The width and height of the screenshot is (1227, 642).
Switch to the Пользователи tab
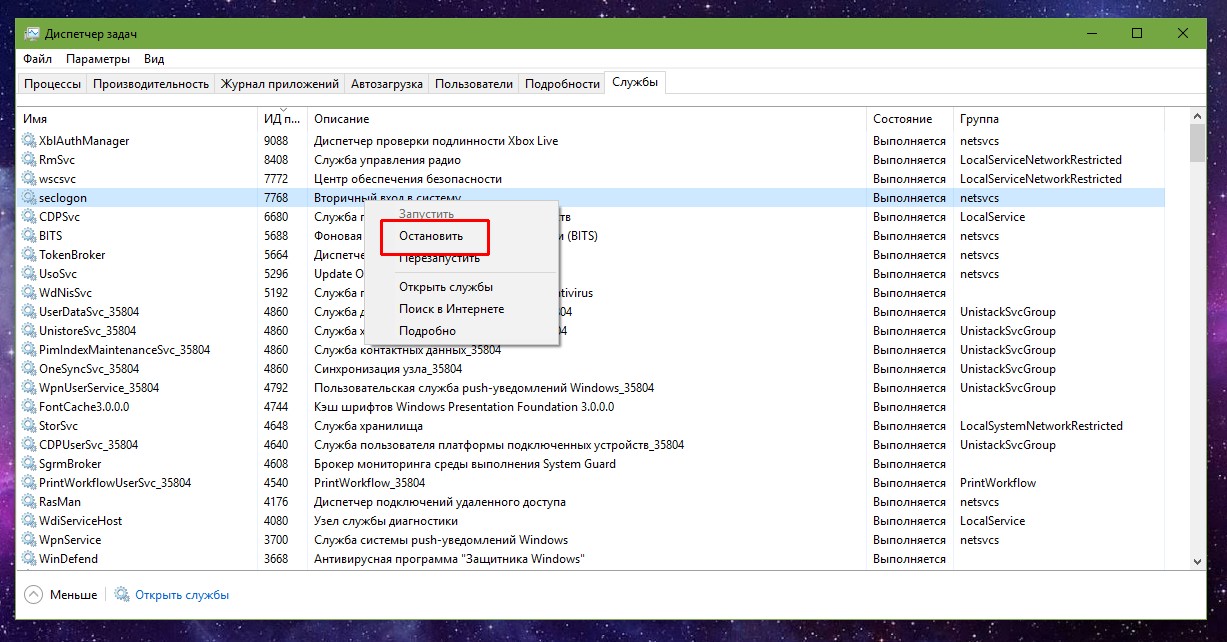click(x=474, y=84)
